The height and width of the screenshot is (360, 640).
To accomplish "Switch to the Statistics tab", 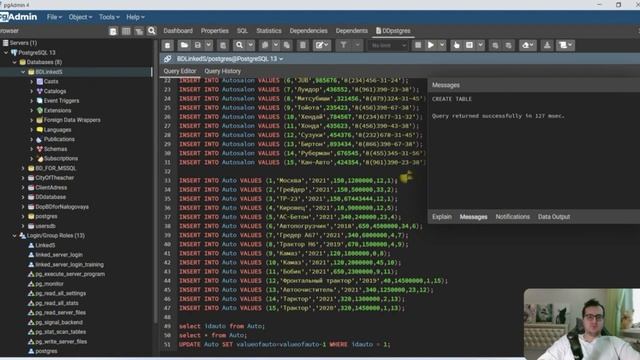I will pyautogui.click(x=269, y=31).
